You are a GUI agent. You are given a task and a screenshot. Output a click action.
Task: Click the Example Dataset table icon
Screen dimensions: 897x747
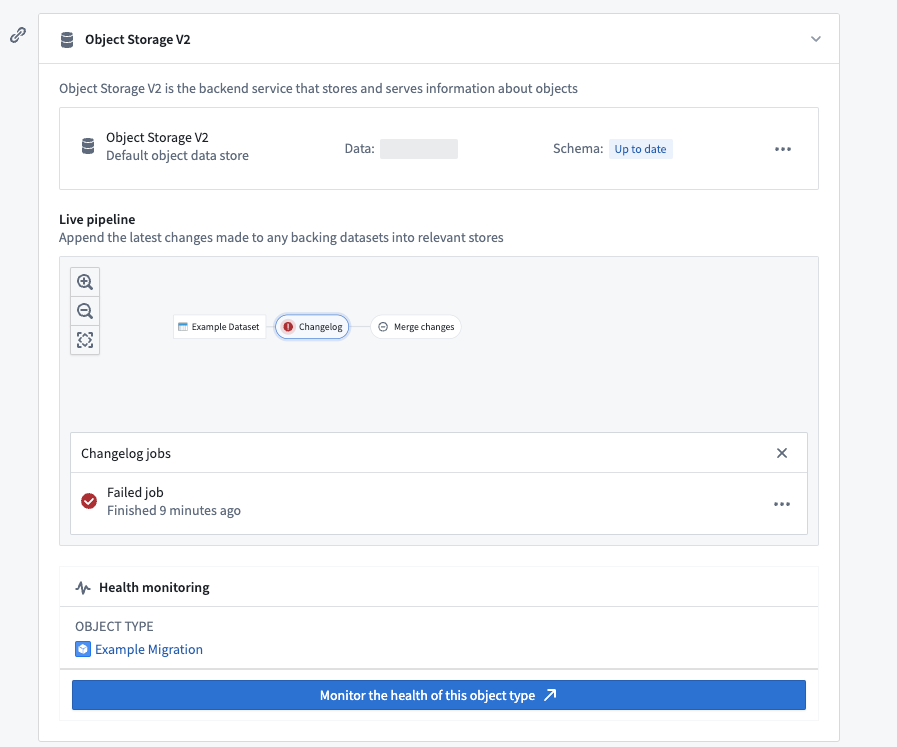click(183, 327)
